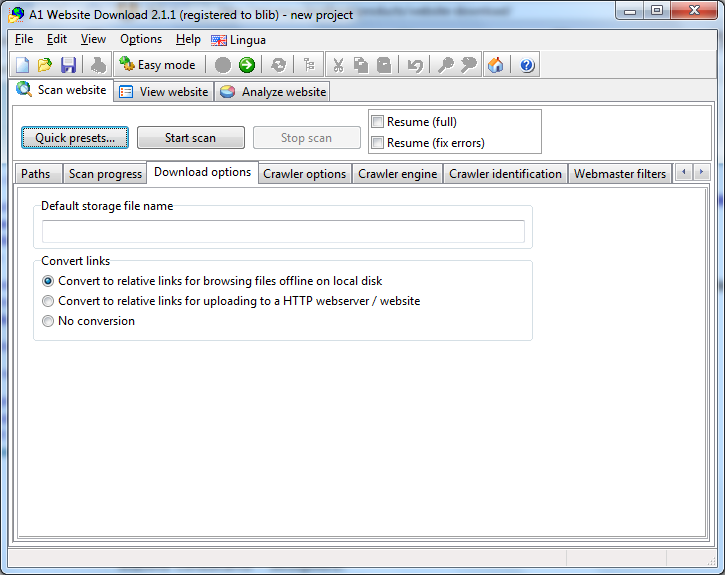The width and height of the screenshot is (725, 575).
Task: Open the Webmaster filters tab
Action: coord(620,174)
